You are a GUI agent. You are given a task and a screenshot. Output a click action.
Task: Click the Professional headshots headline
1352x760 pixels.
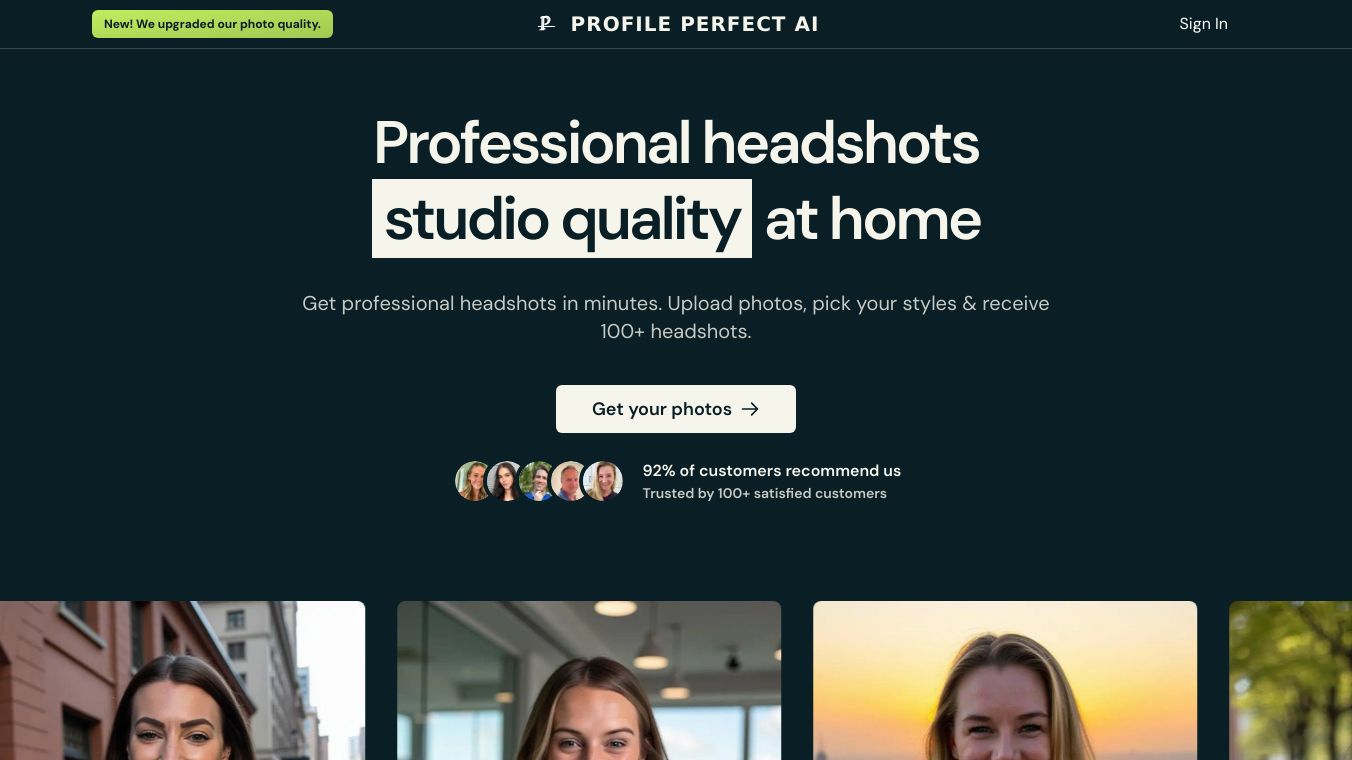coord(676,143)
